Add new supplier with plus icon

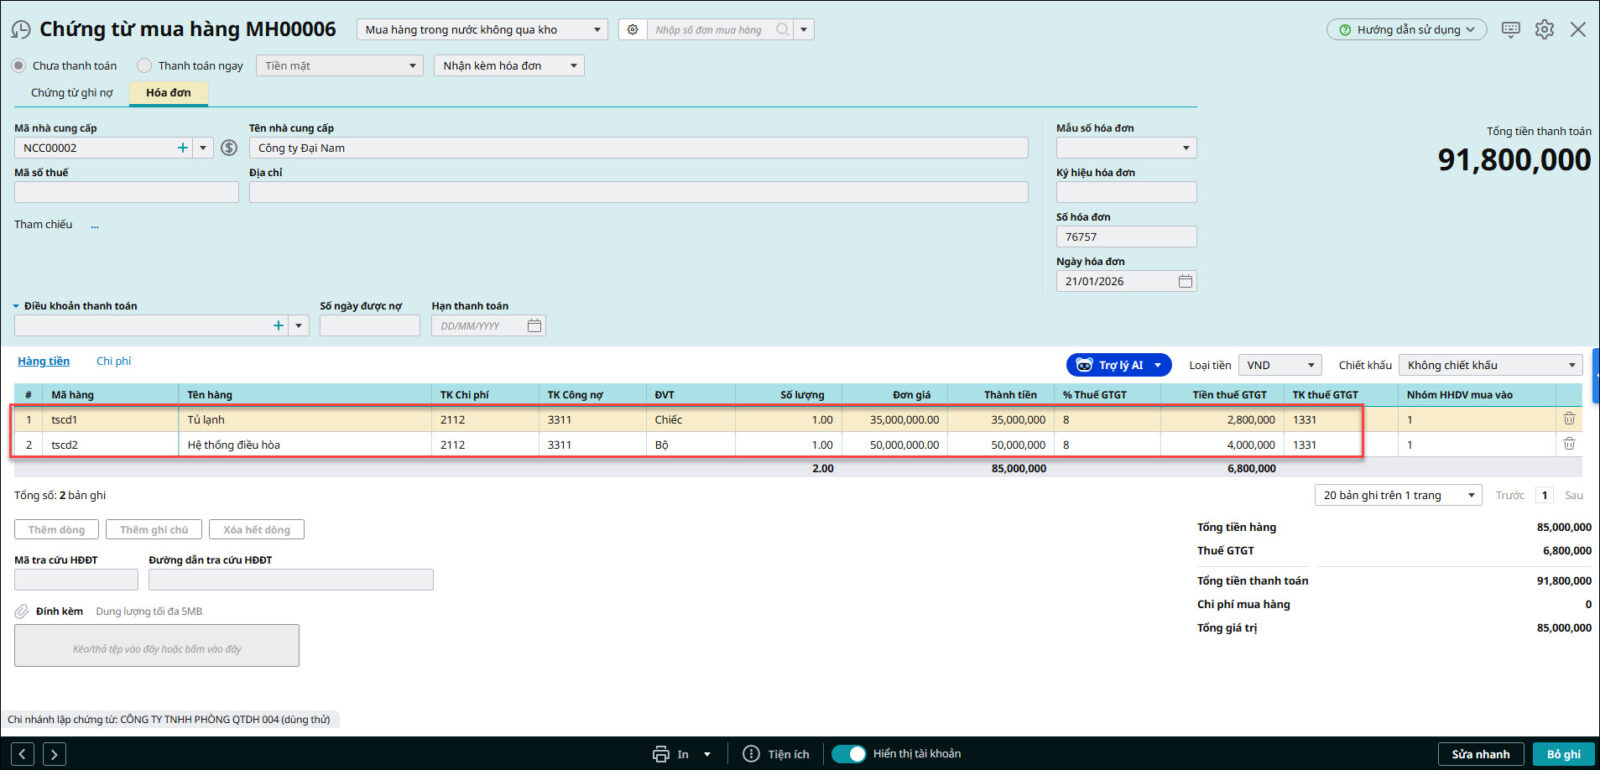[x=182, y=148]
